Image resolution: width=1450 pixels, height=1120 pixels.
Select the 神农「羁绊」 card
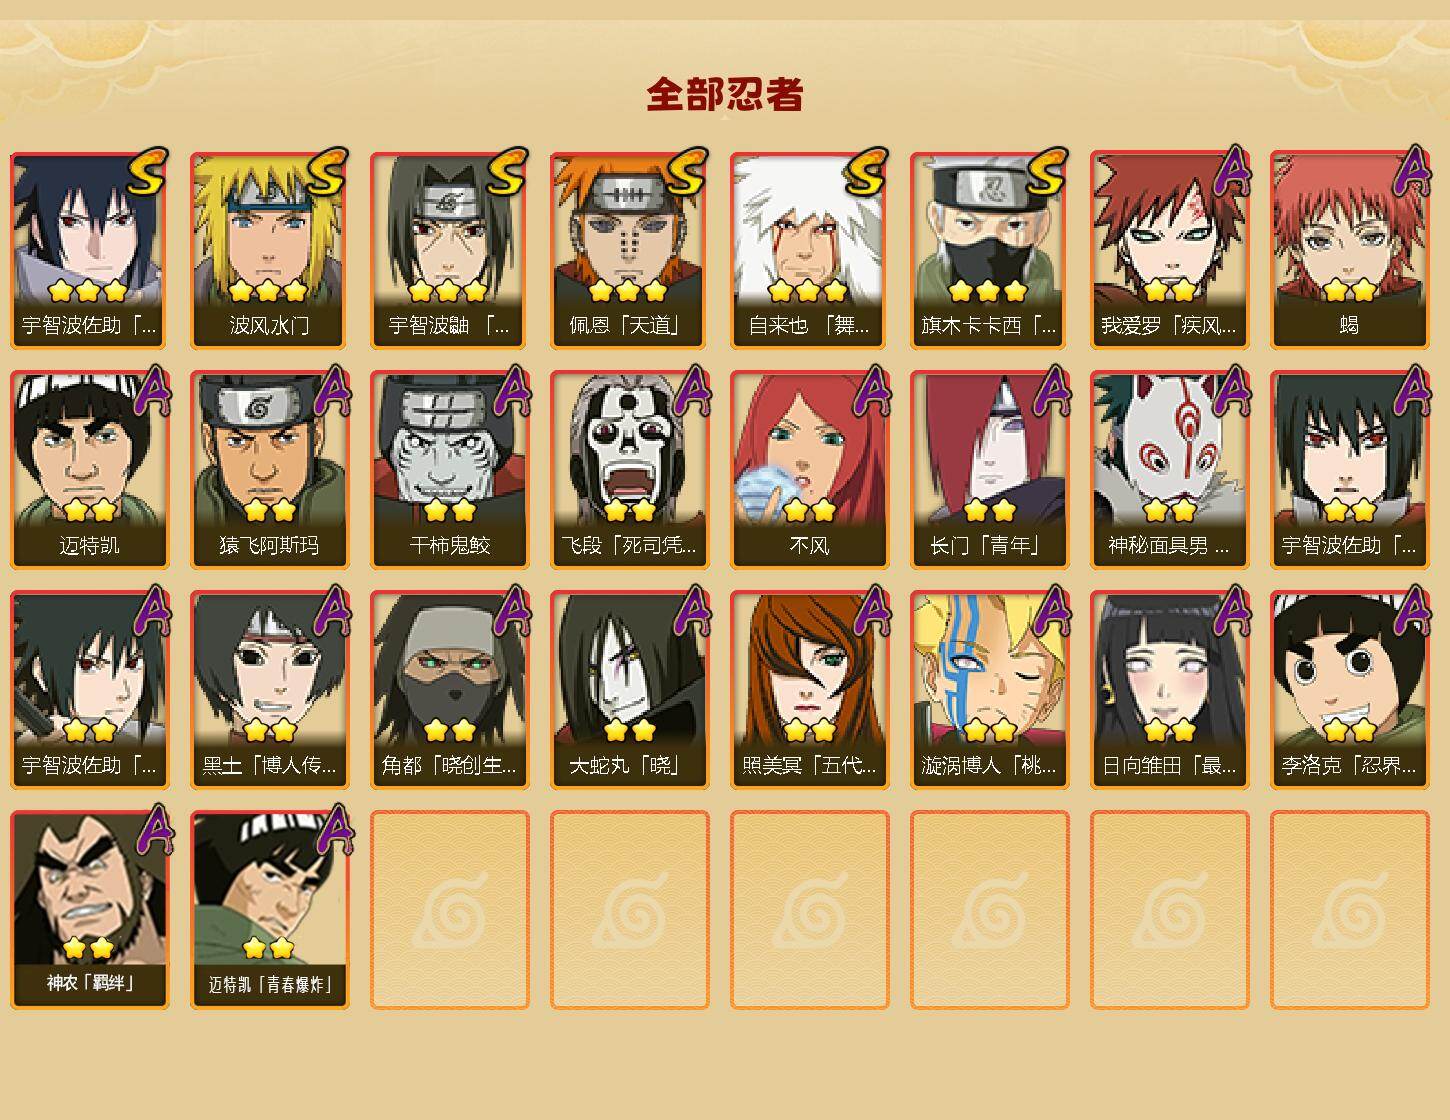coord(90,910)
